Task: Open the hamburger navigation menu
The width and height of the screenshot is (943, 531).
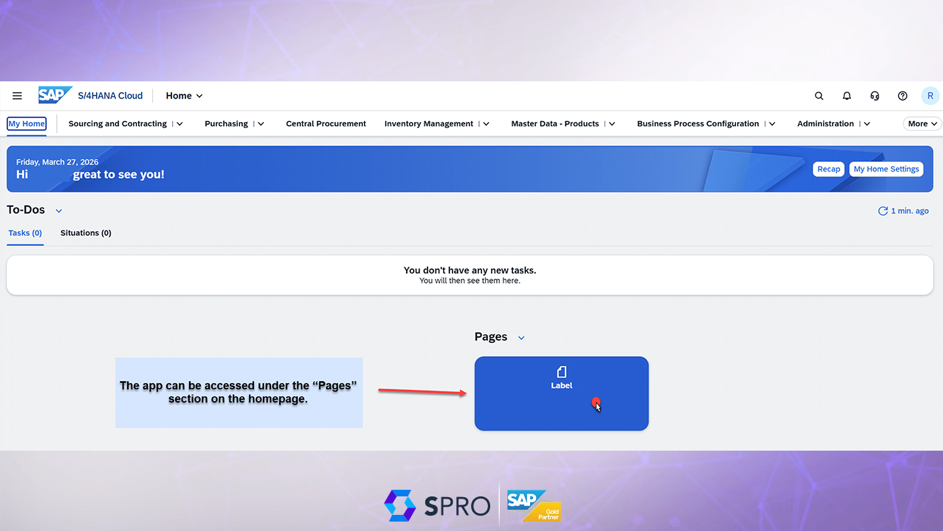Action: [17, 96]
